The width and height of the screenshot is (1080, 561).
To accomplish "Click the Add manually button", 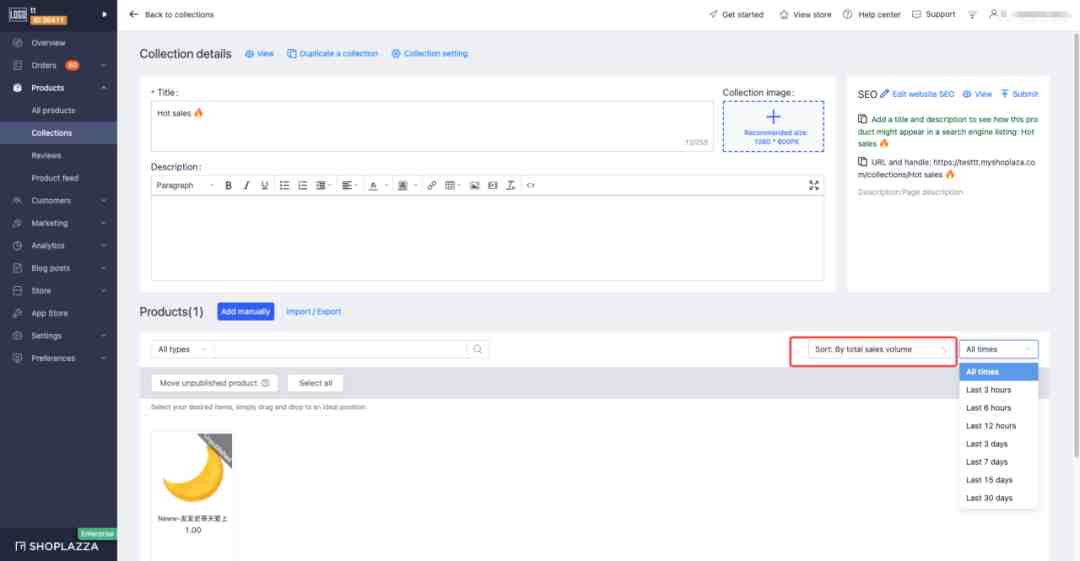I will [x=245, y=312].
